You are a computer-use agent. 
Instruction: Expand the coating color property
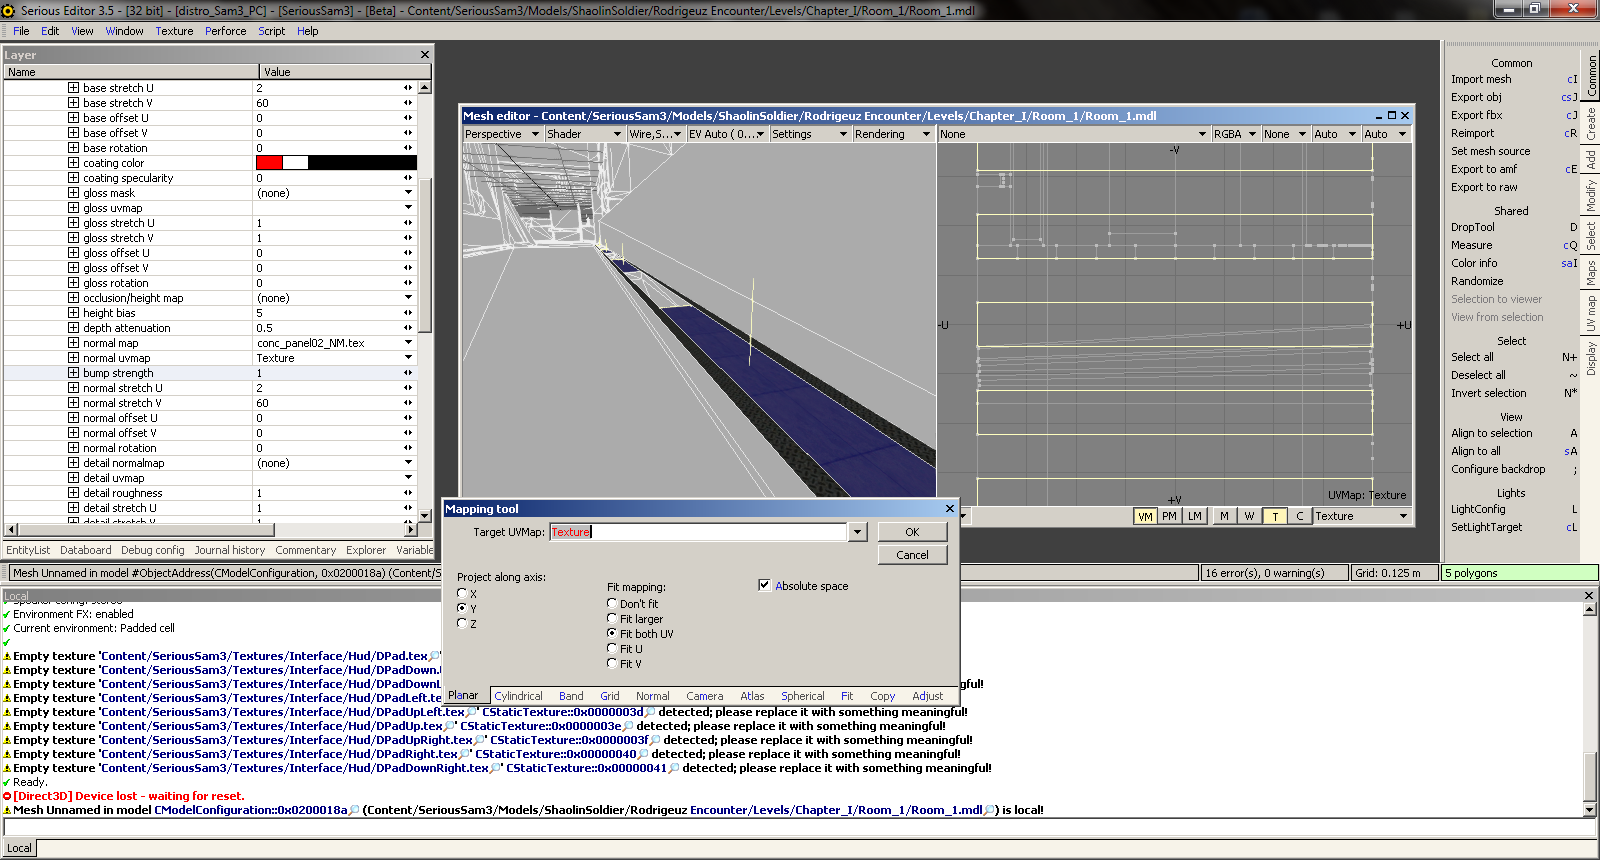point(73,163)
